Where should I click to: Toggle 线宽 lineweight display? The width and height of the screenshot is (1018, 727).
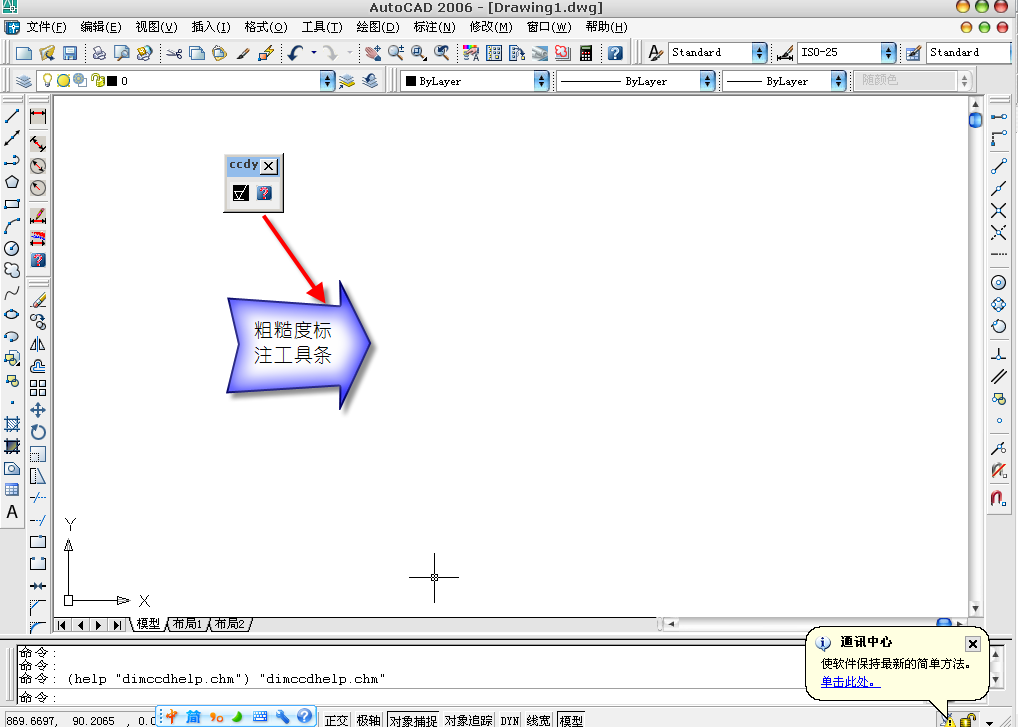[x=539, y=720]
